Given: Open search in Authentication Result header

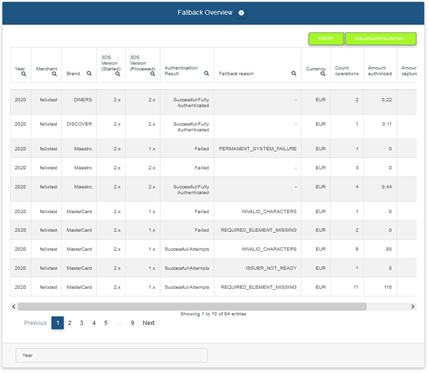Looking at the screenshot, I should coord(206,73).
